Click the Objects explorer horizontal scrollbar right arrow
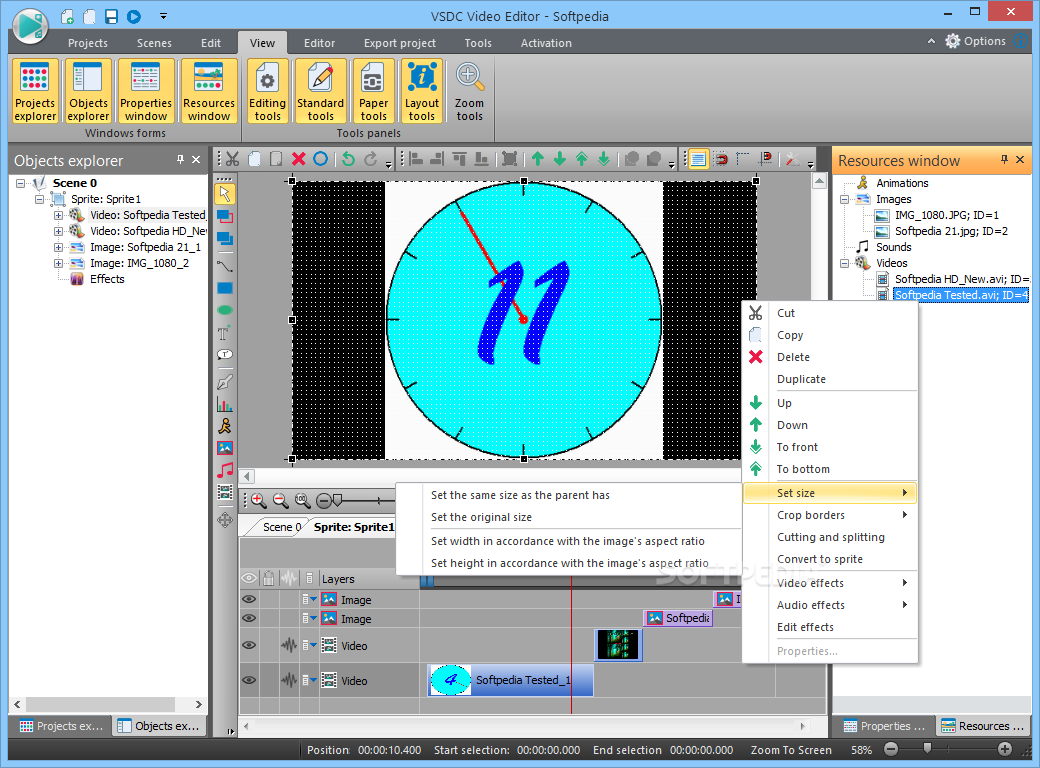The width and height of the screenshot is (1040, 768). click(x=198, y=704)
